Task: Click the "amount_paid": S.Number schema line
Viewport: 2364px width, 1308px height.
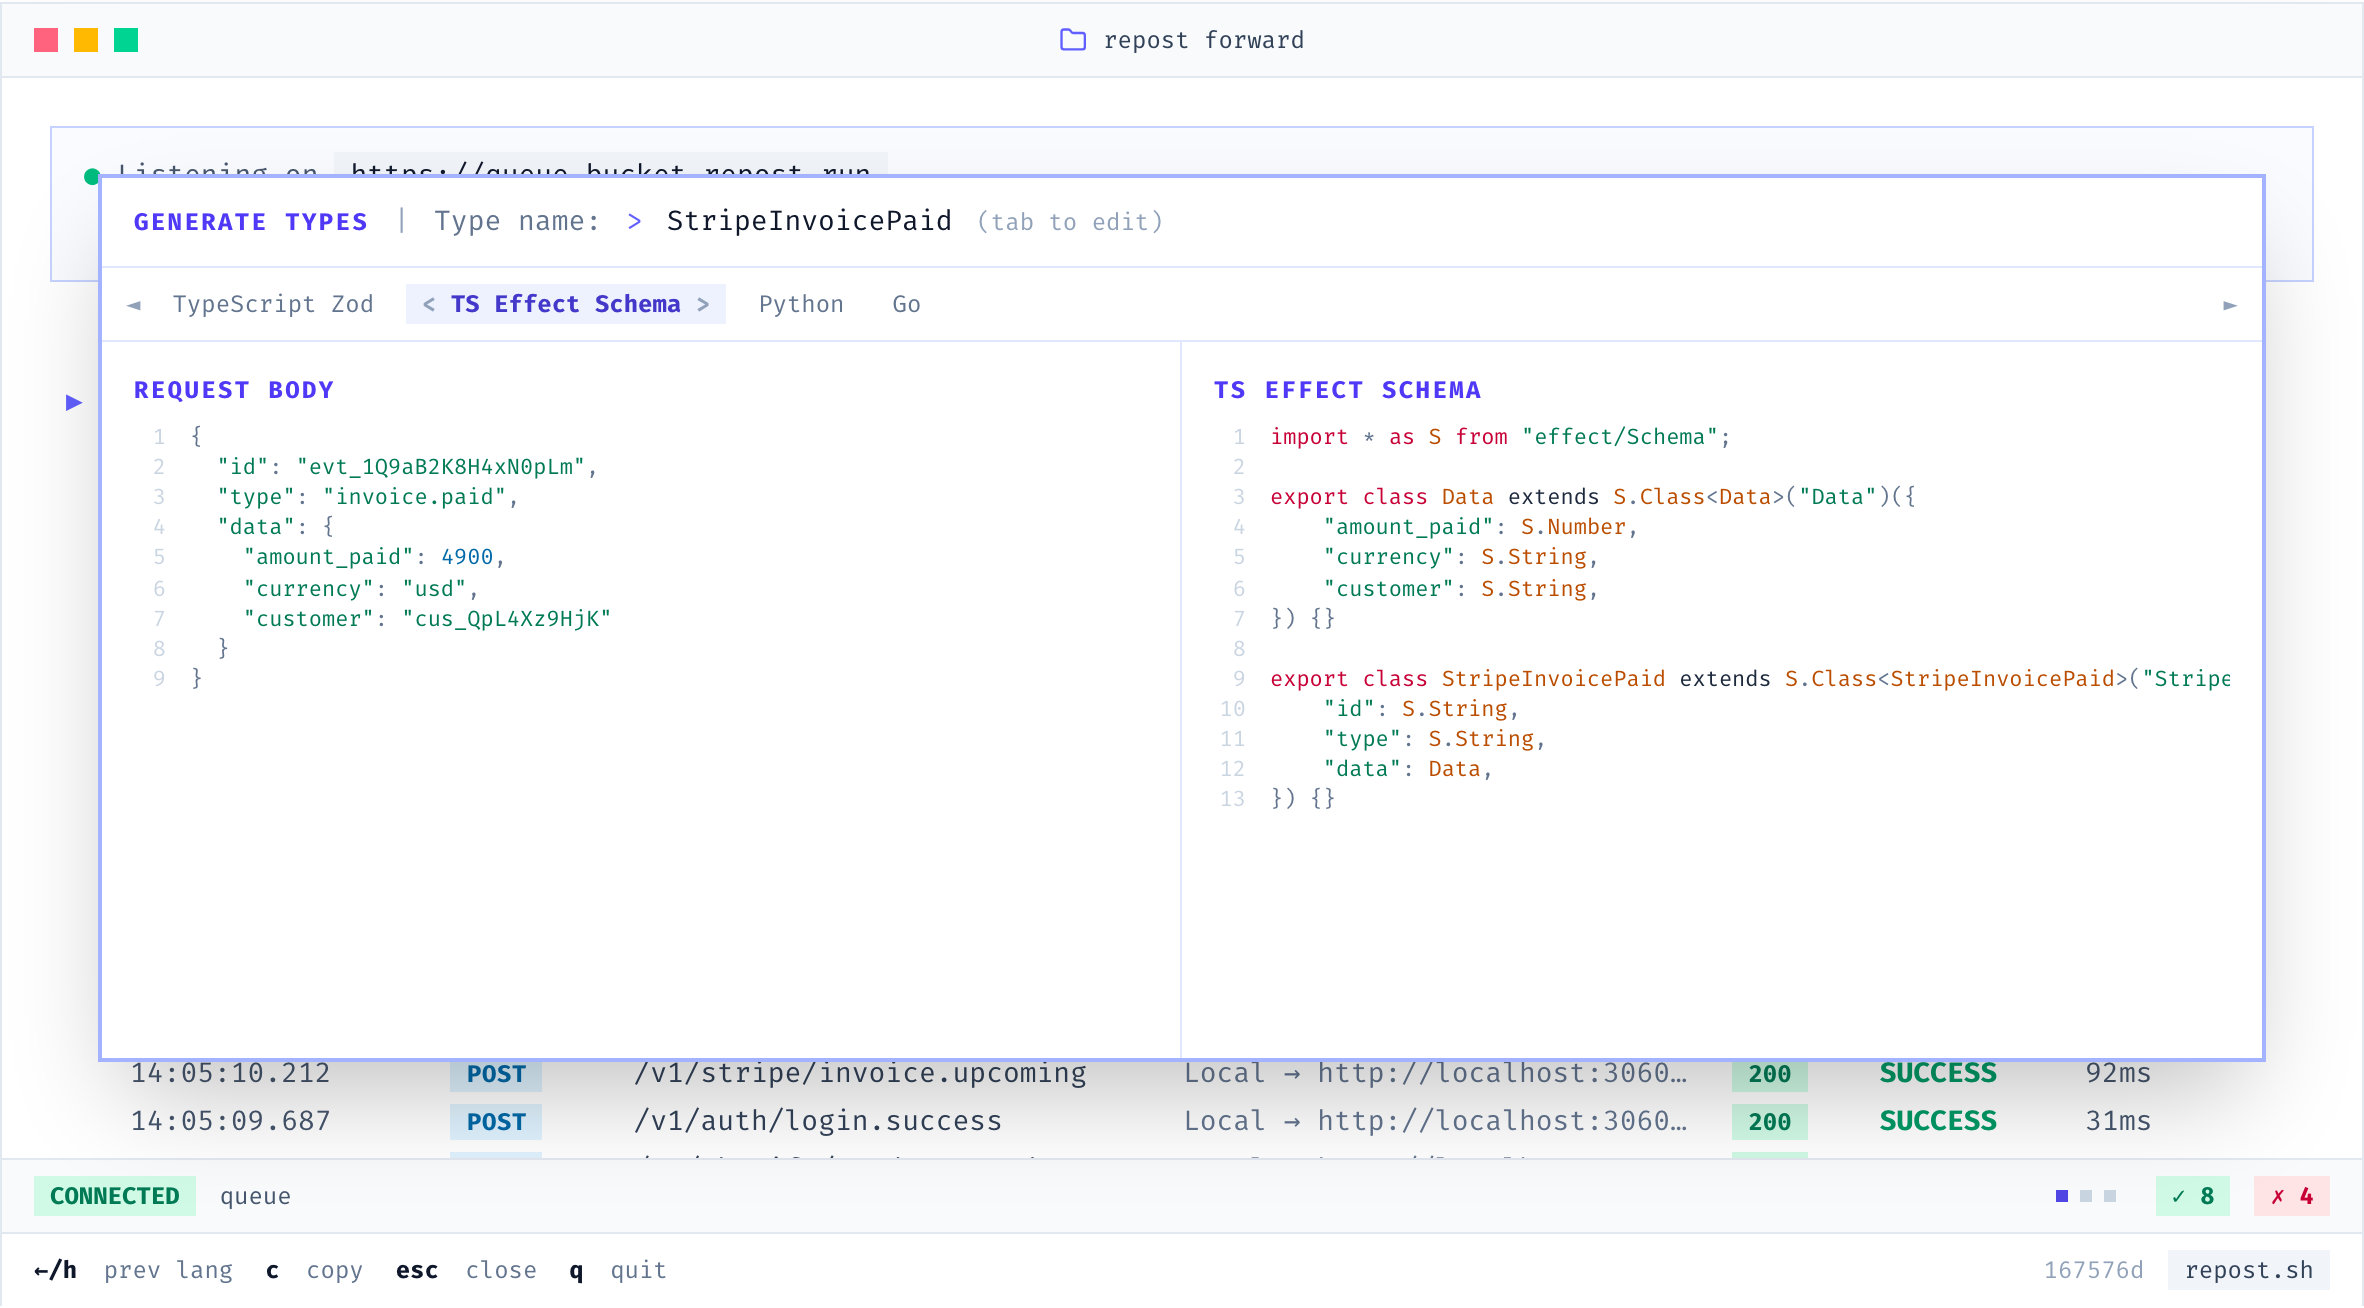Action: pyautogui.click(x=1480, y=527)
